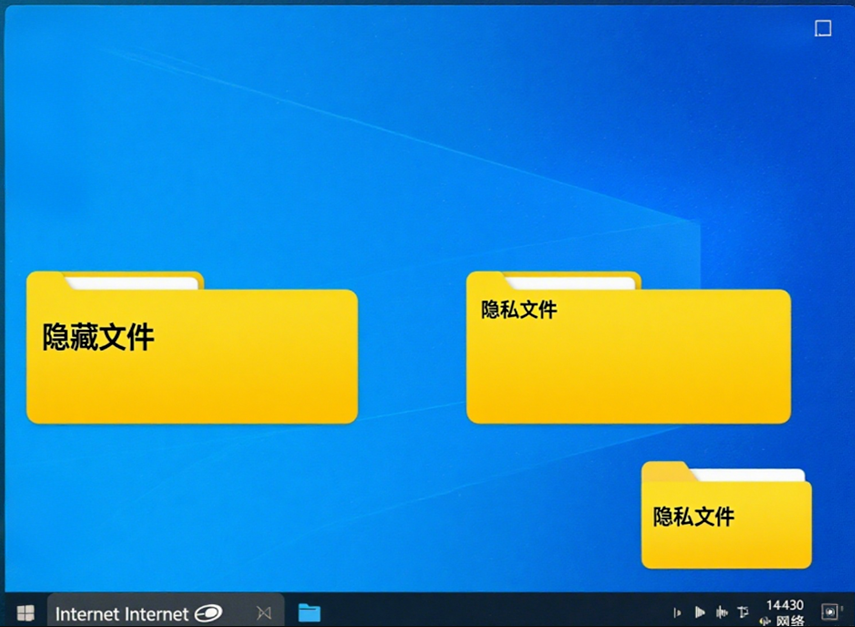The height and width of the screenshot is (627, 855).
Task: Open the notification center icon
Action: [830, 612]
